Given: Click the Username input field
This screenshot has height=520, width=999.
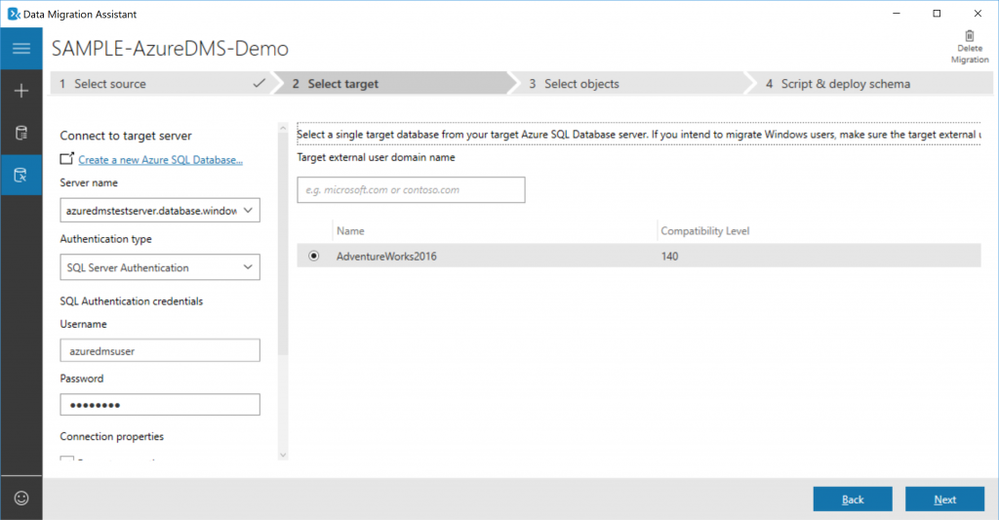Looking at the screenshot, I should point(160,350).
